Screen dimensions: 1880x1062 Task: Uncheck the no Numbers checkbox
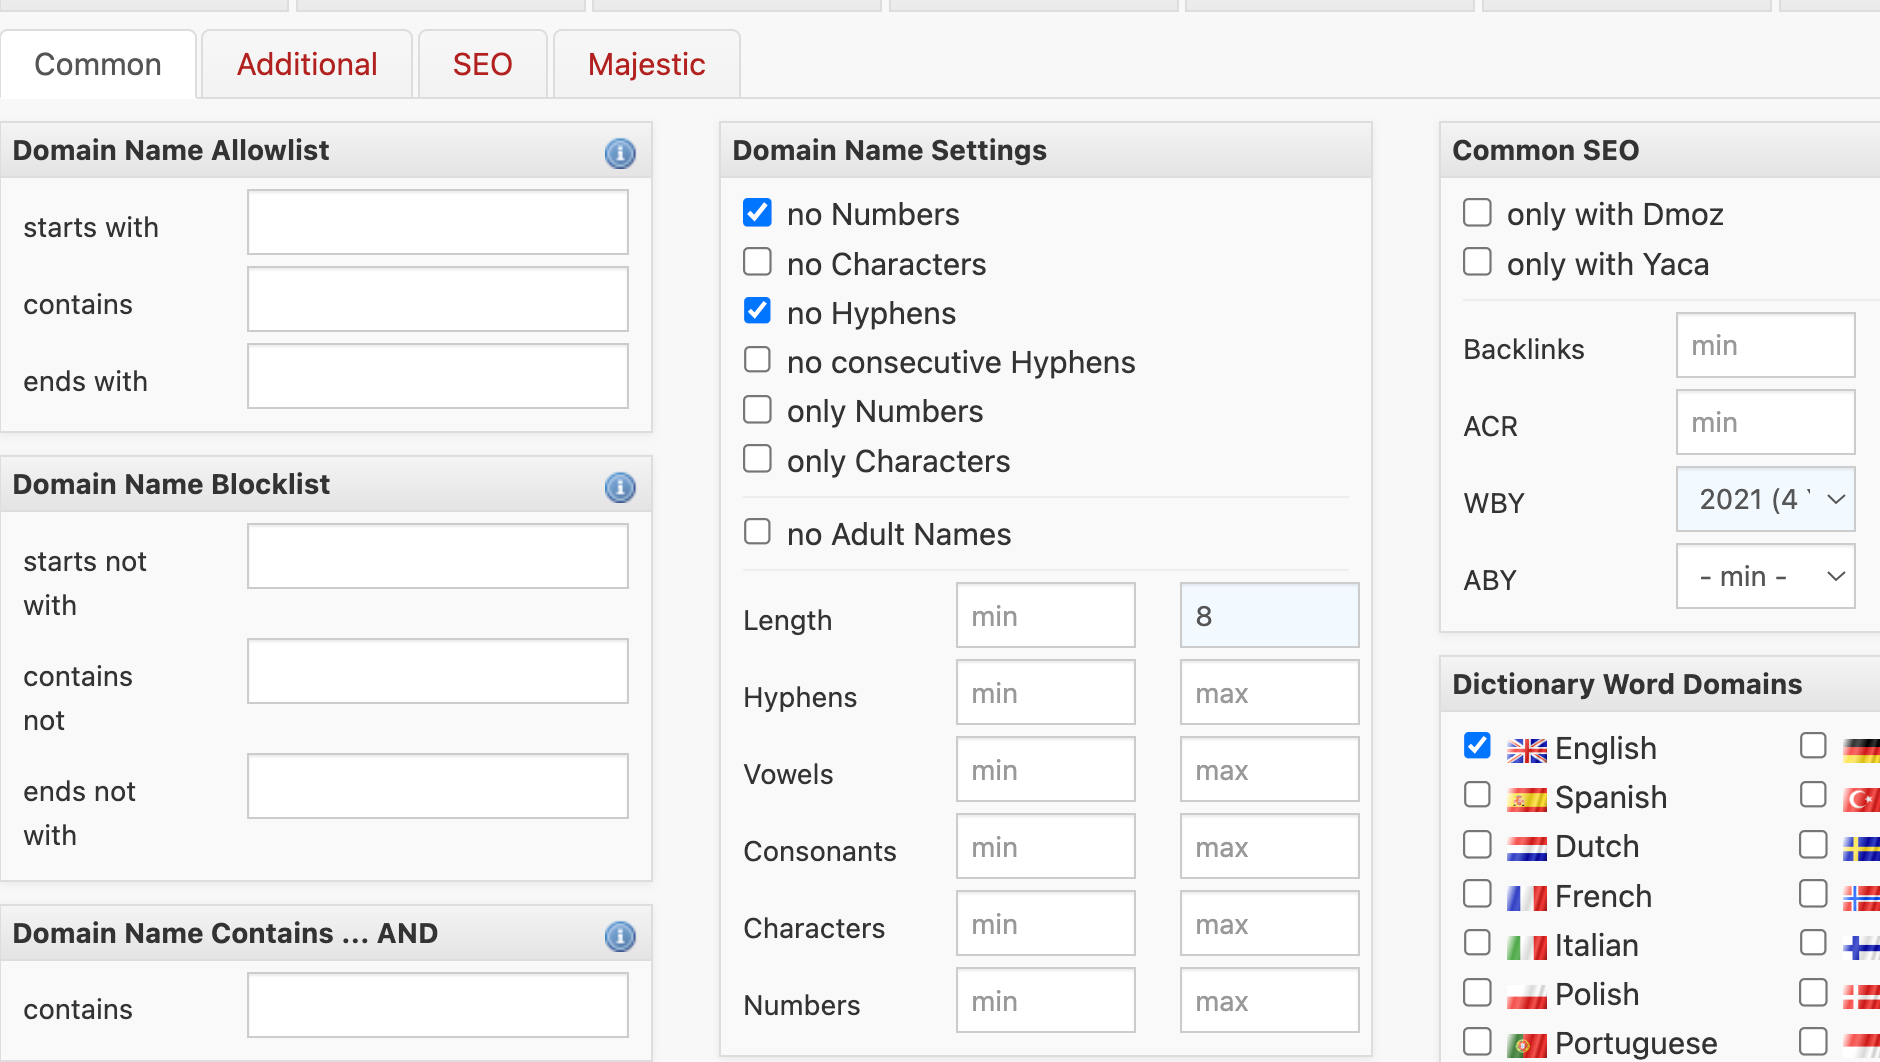click(757, 212)
